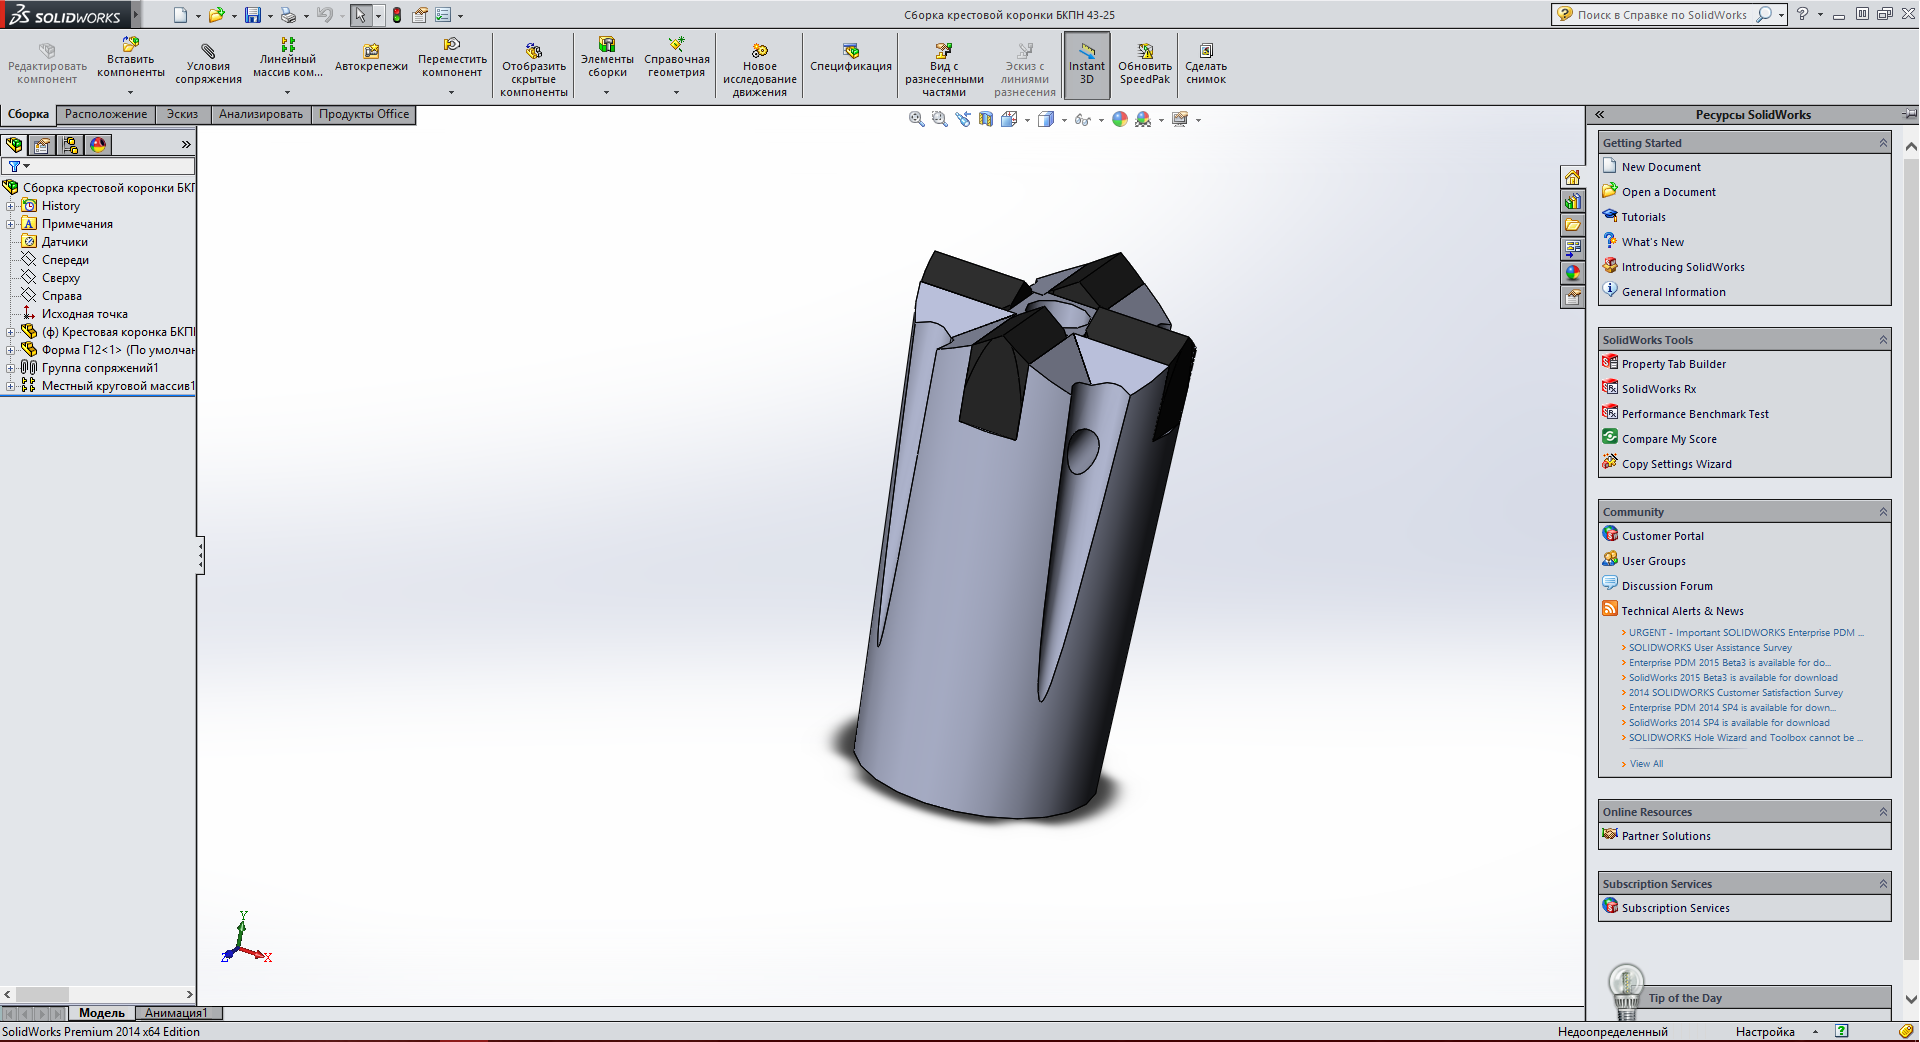Select the DisplayManager tab icon

(x=98, y=145)
